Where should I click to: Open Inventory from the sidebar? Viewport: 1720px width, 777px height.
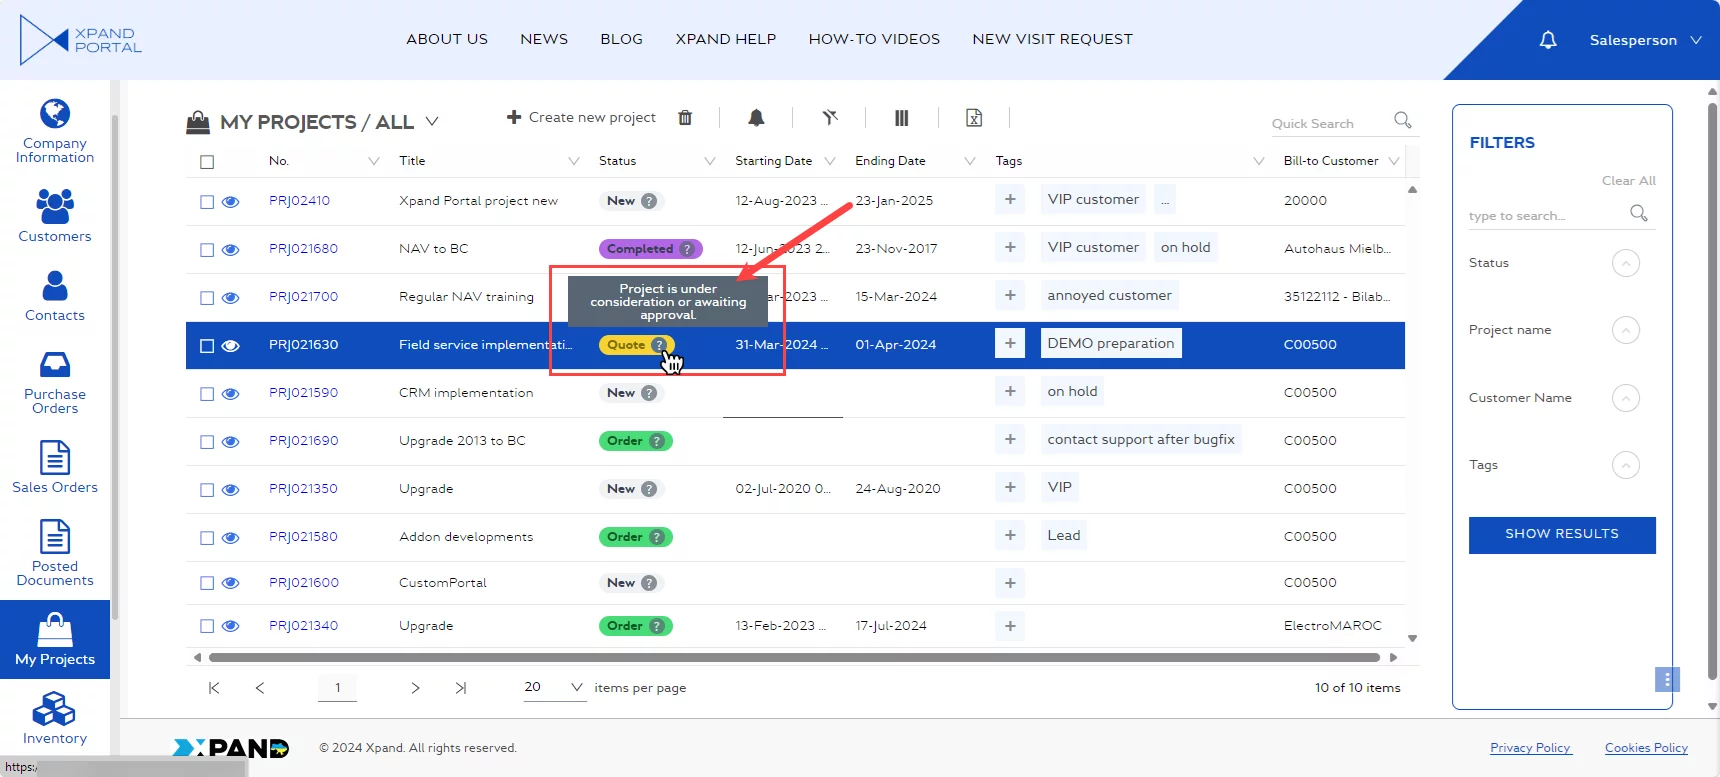[x=55, y=720]
